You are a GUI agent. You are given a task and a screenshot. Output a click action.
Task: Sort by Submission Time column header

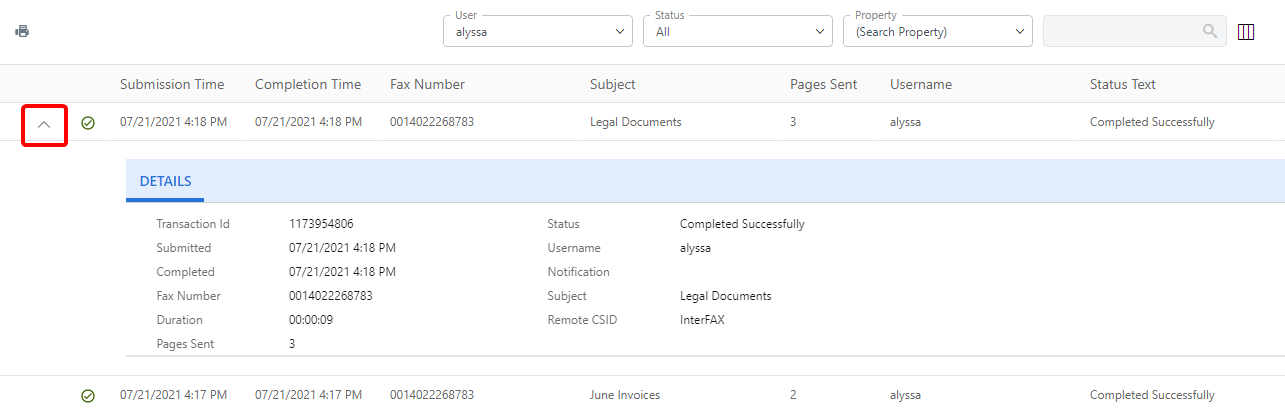pos(172,84)
